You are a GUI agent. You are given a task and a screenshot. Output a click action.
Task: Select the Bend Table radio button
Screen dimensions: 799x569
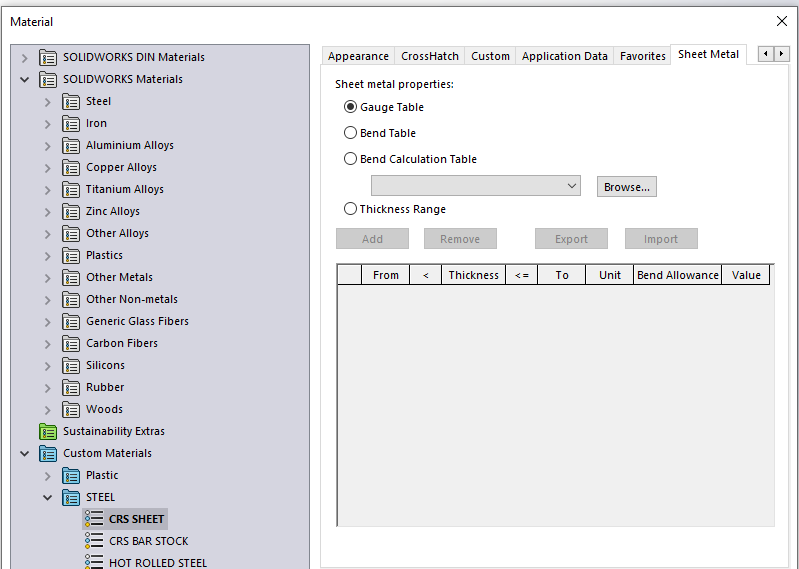pyautogui.click(x=350, y=133)
